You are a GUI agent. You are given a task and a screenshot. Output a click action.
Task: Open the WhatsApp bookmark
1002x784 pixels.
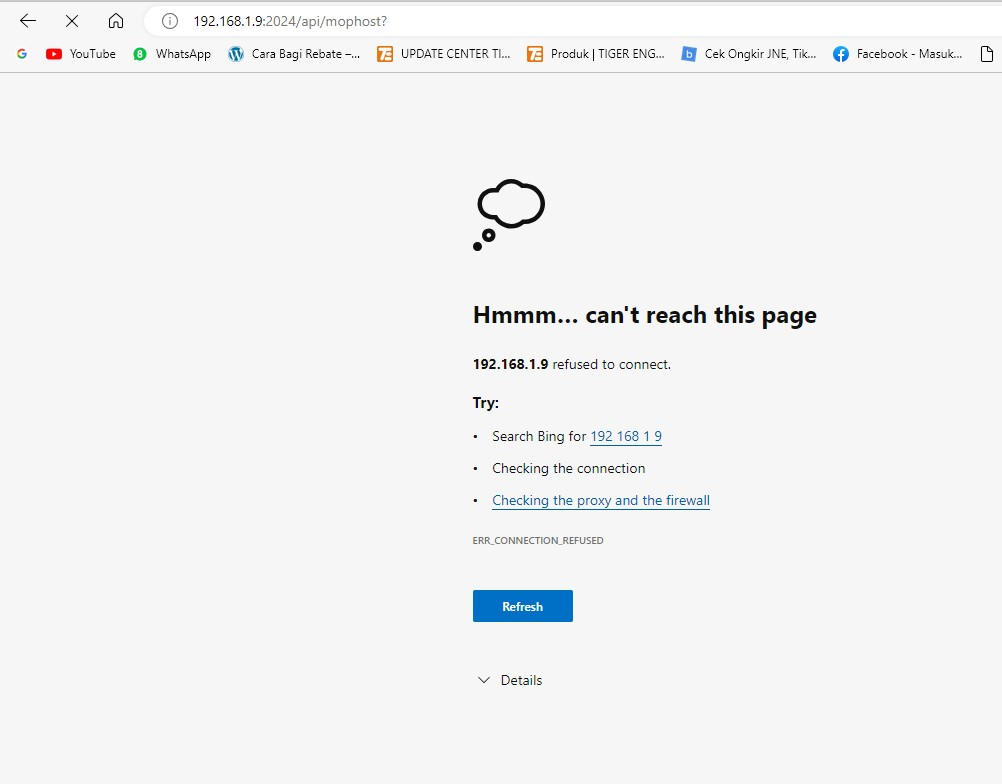point(172,54)
